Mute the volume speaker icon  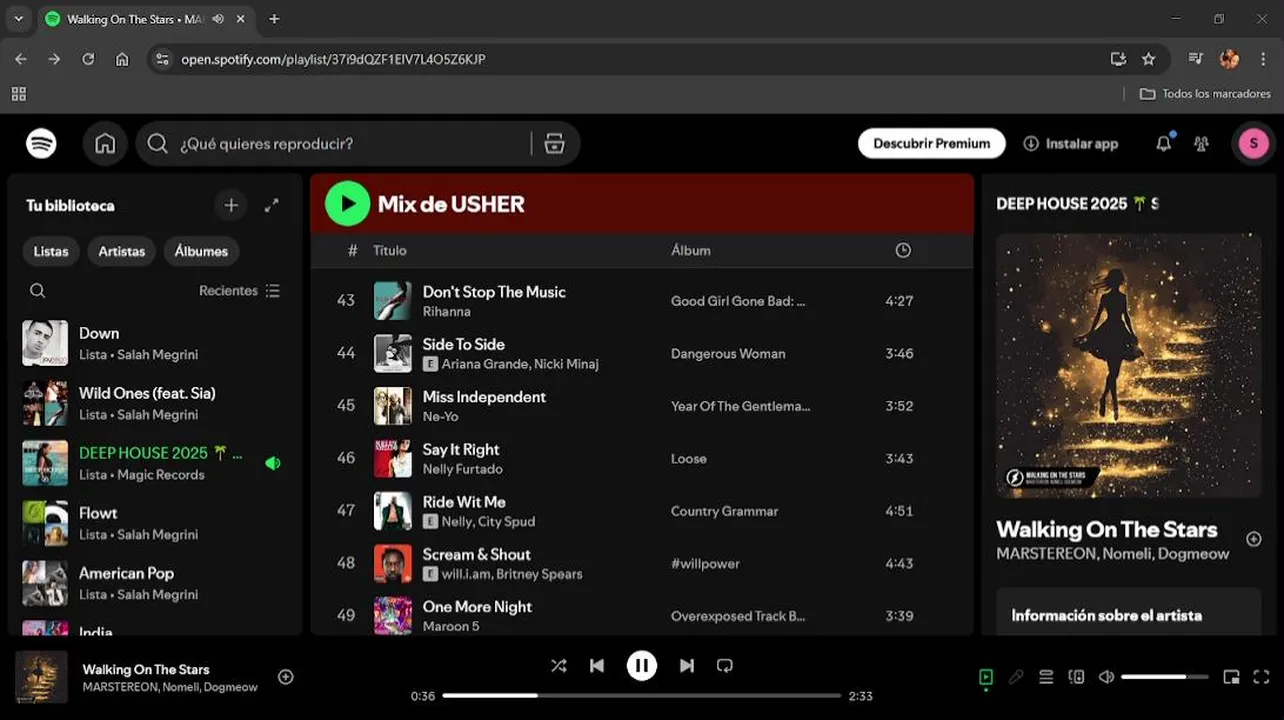point(1106,677)
